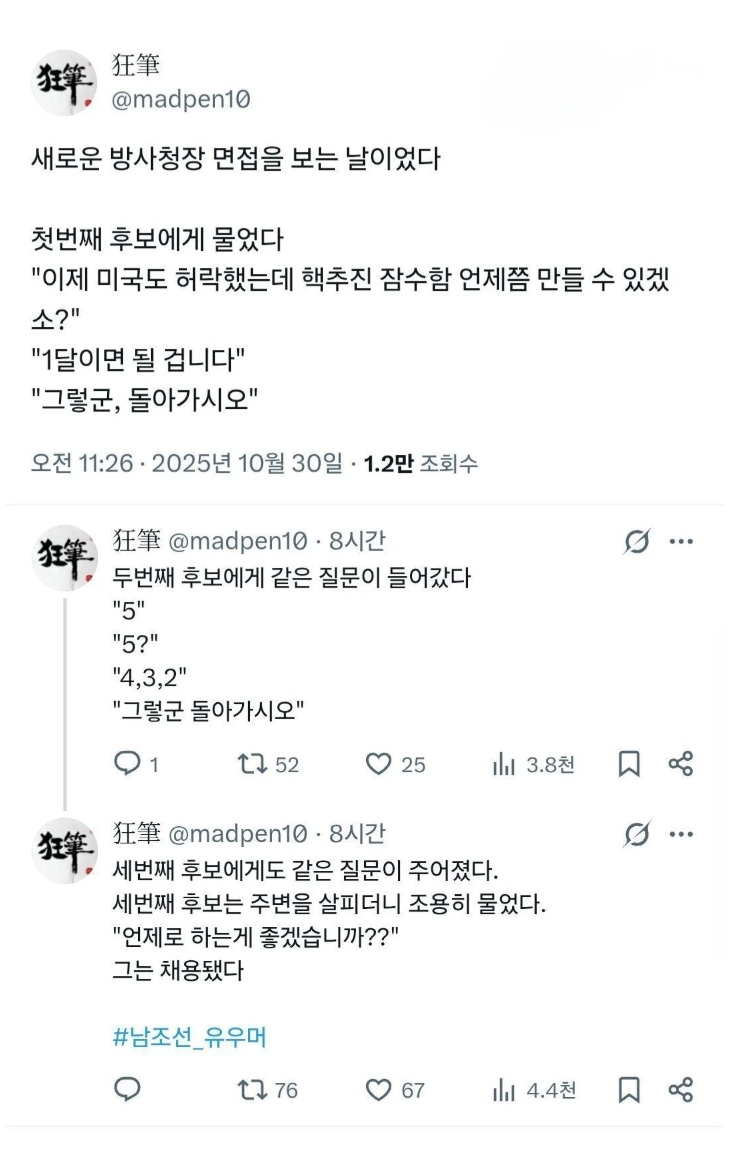
Task: Bookmark the third candidate tweet
Action: click(629, 1089)
